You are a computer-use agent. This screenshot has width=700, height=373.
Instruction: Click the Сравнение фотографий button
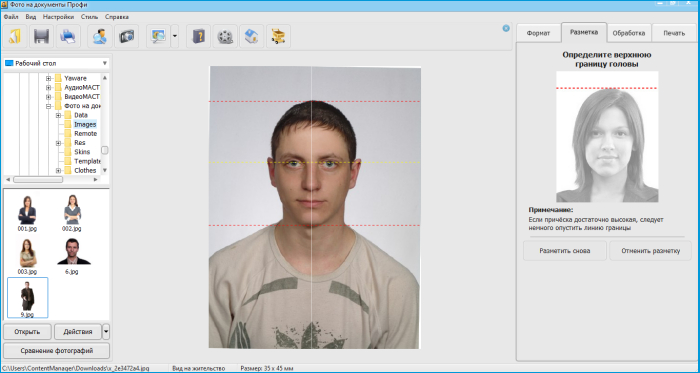click(57, 351)
